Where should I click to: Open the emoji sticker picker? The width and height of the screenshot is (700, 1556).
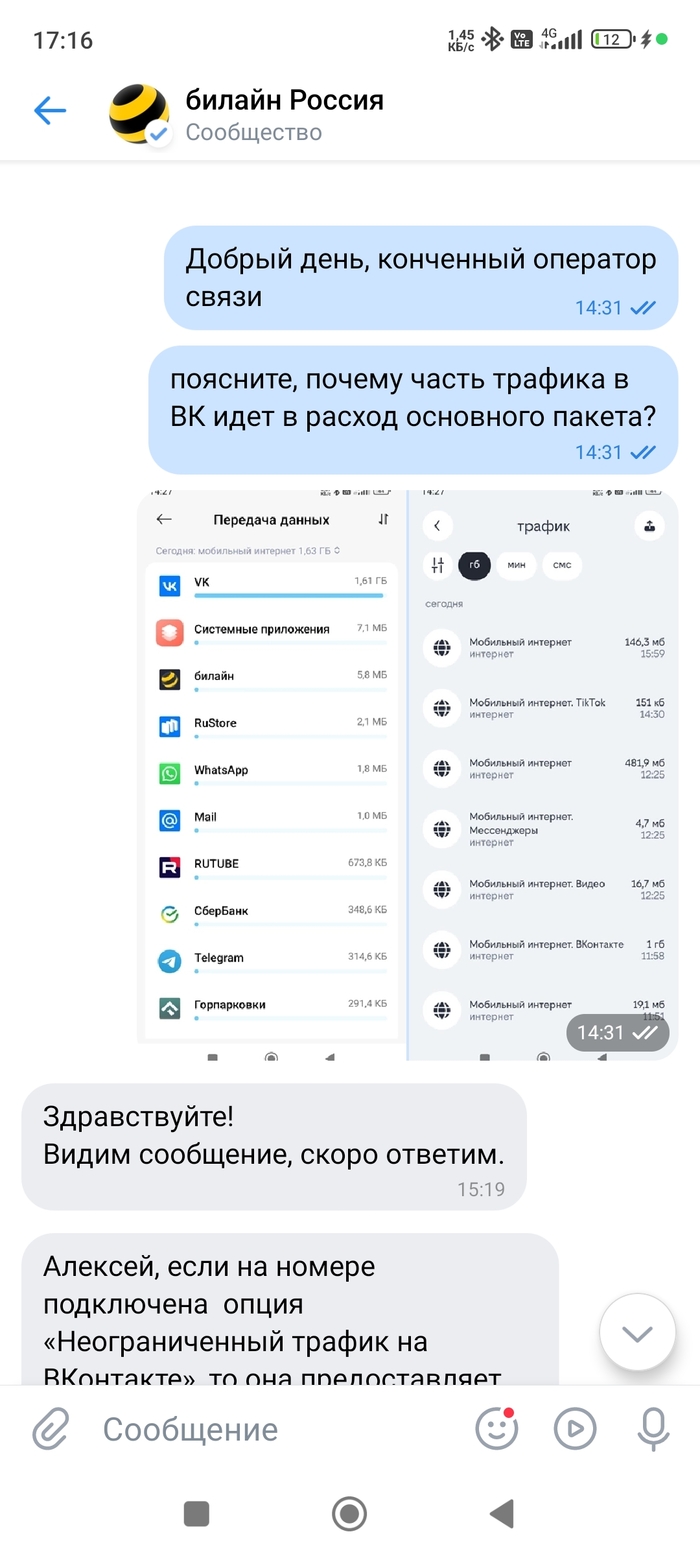(496, 1429)
